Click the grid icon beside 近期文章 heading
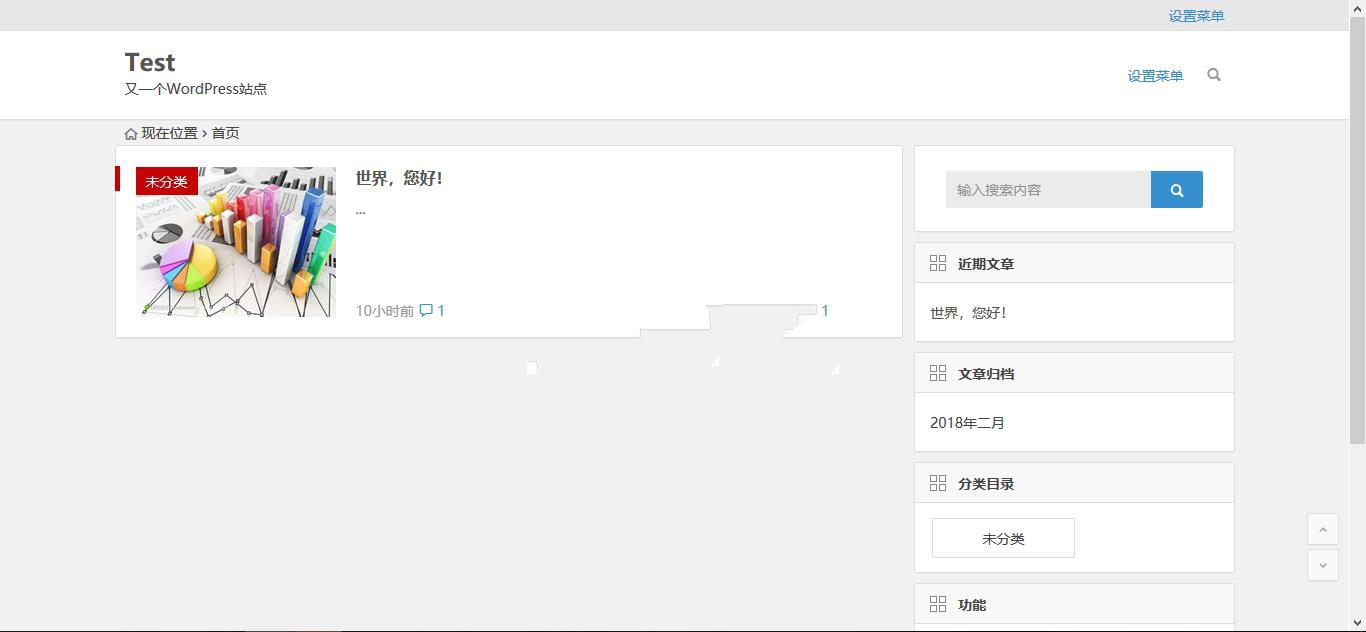 937,263
